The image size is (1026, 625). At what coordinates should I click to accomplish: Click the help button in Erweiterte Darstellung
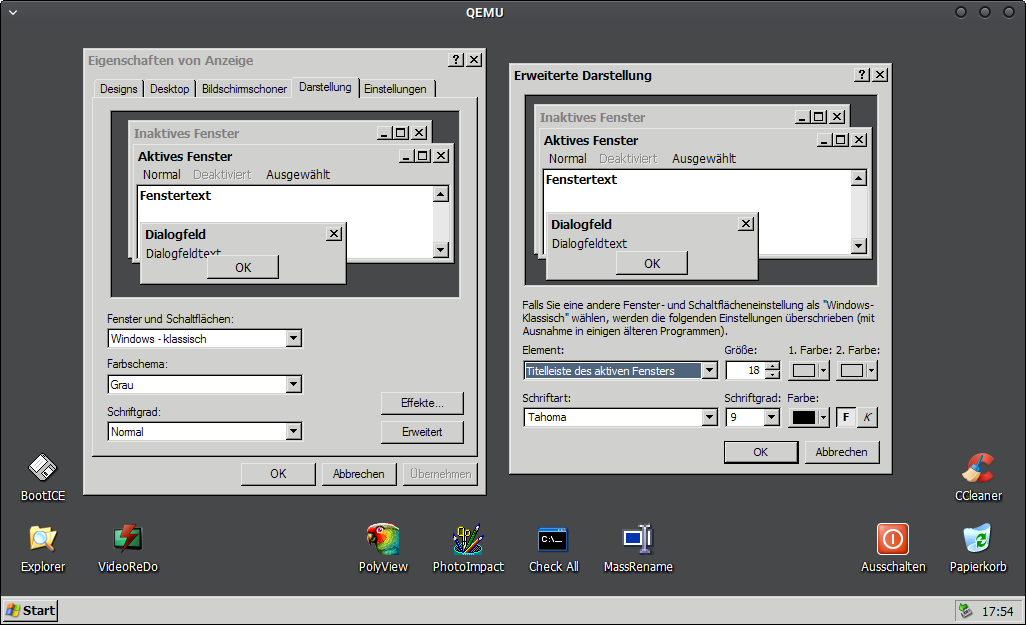tap(862, 75)
